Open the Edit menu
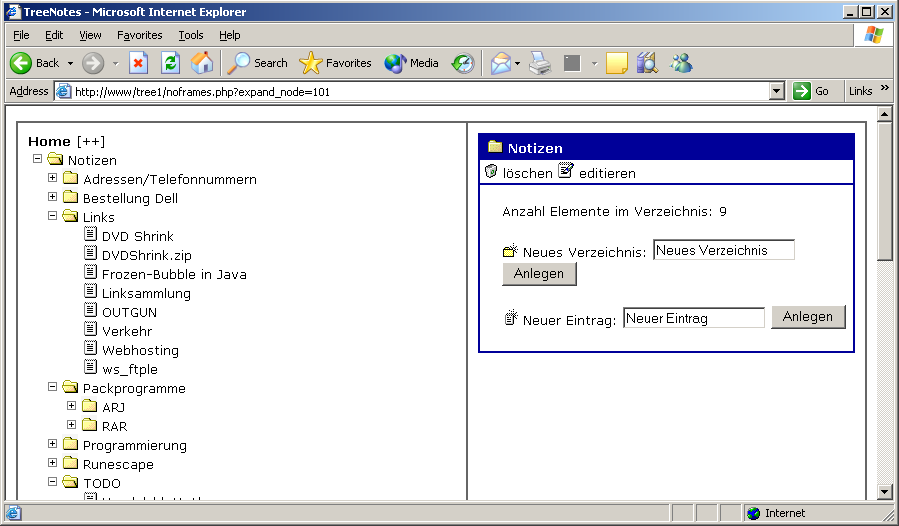The image size is (899, 526). pos(54,35)
